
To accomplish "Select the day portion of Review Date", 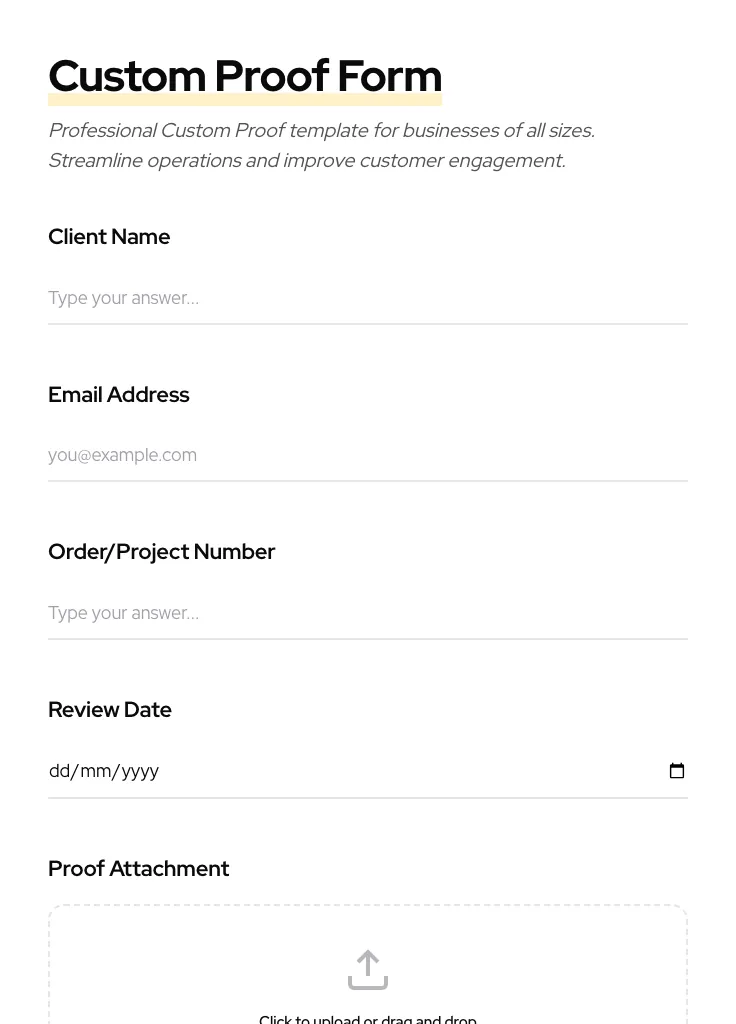I will (59, 771).
